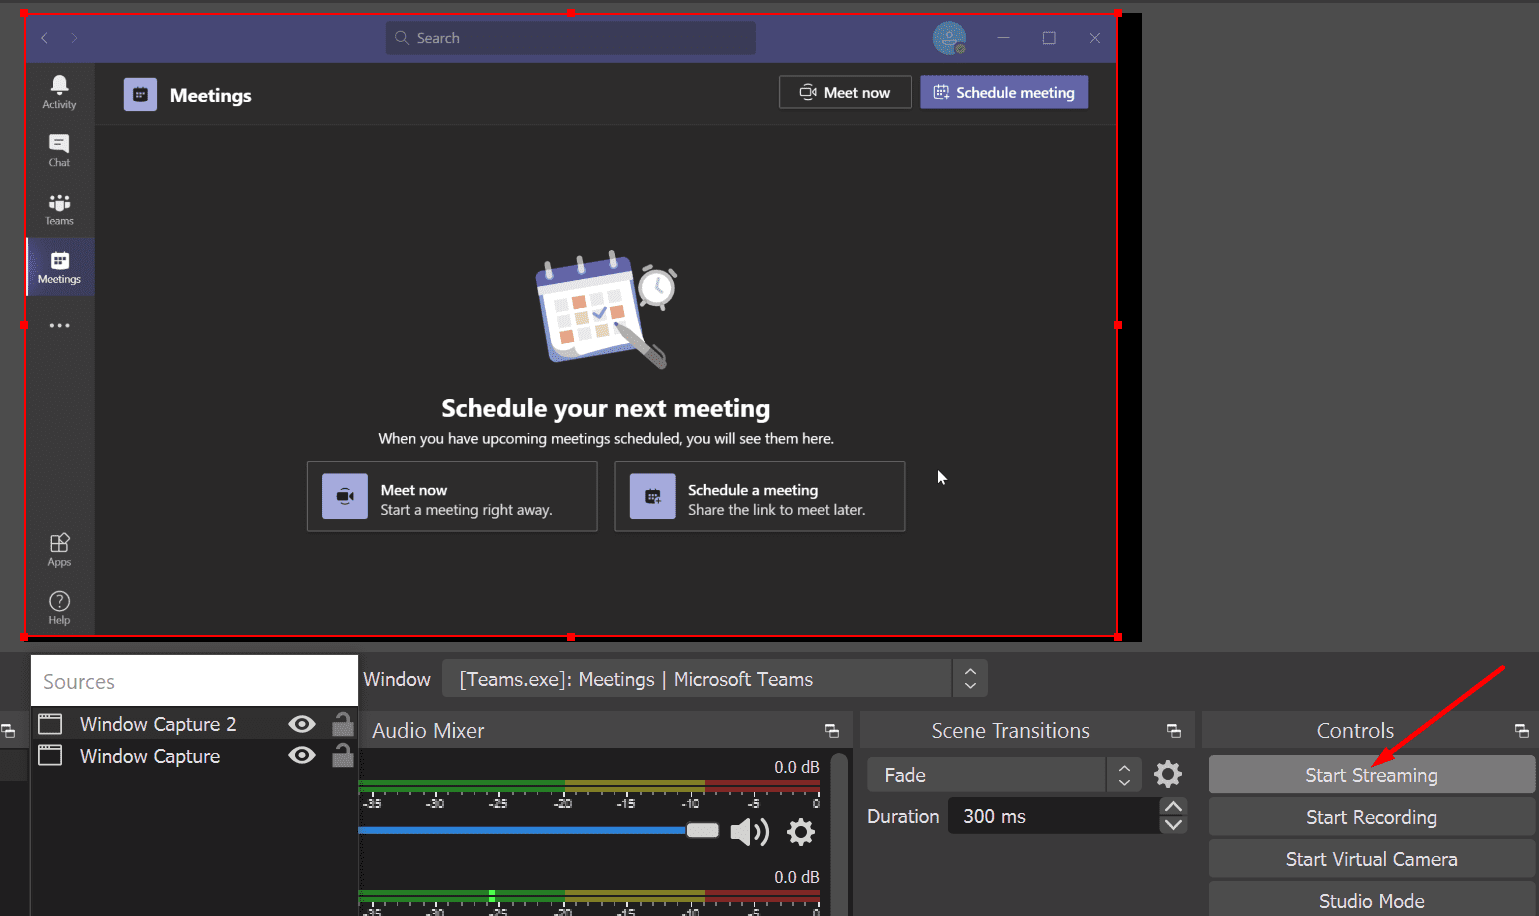Increase transition duration with up arrow
The image size is (1539, 916).
click(1174, 807)
